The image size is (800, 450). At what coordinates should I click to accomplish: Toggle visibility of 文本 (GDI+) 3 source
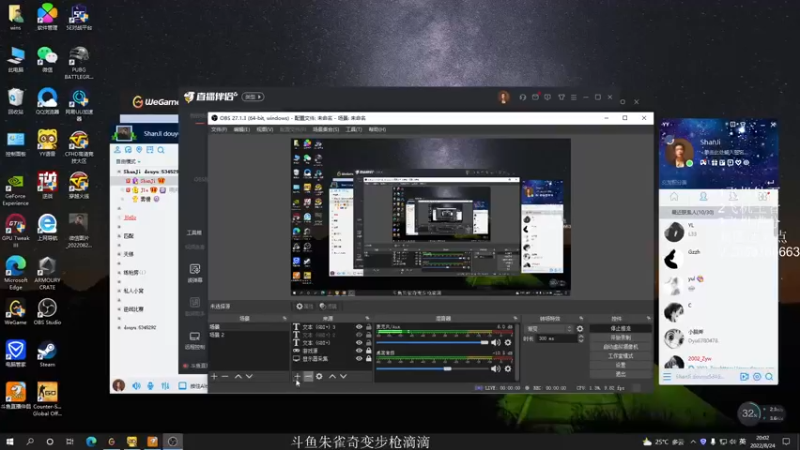click(359, 327)
